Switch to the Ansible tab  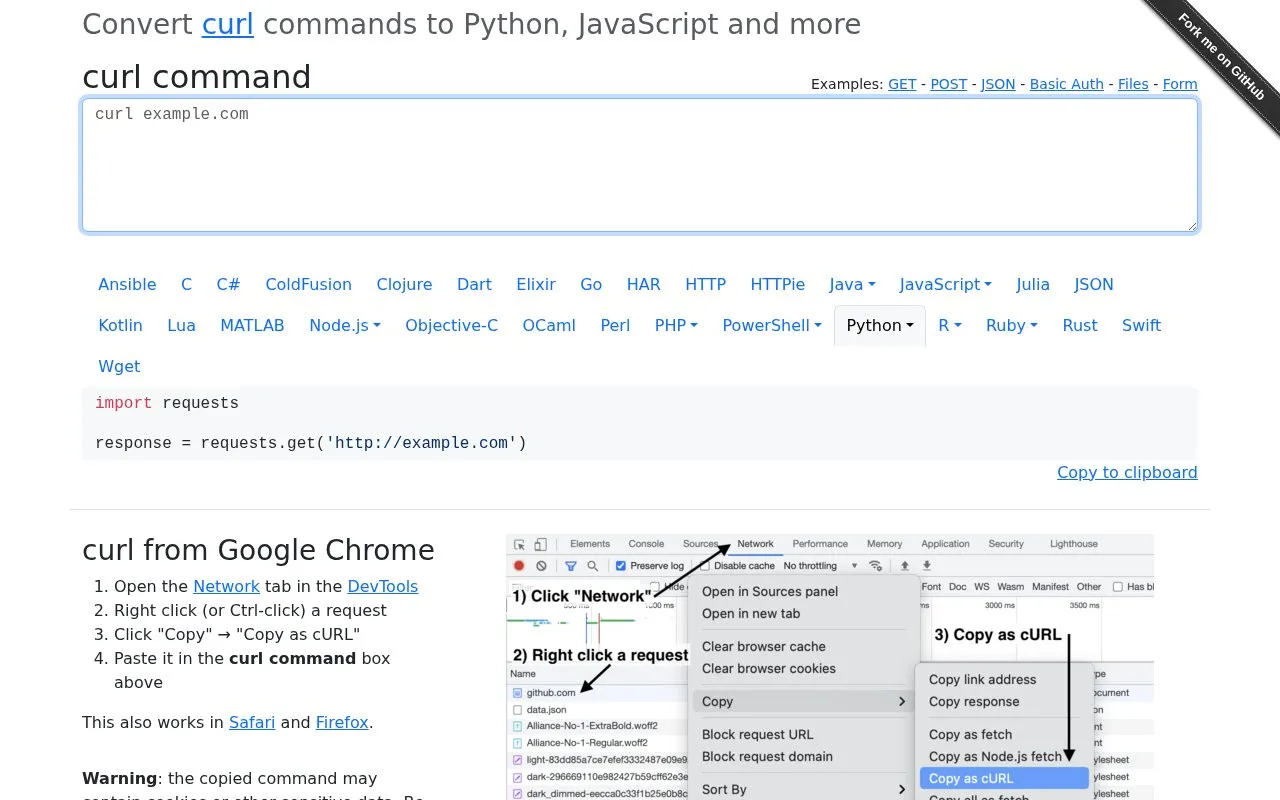[x=127, y=284]
